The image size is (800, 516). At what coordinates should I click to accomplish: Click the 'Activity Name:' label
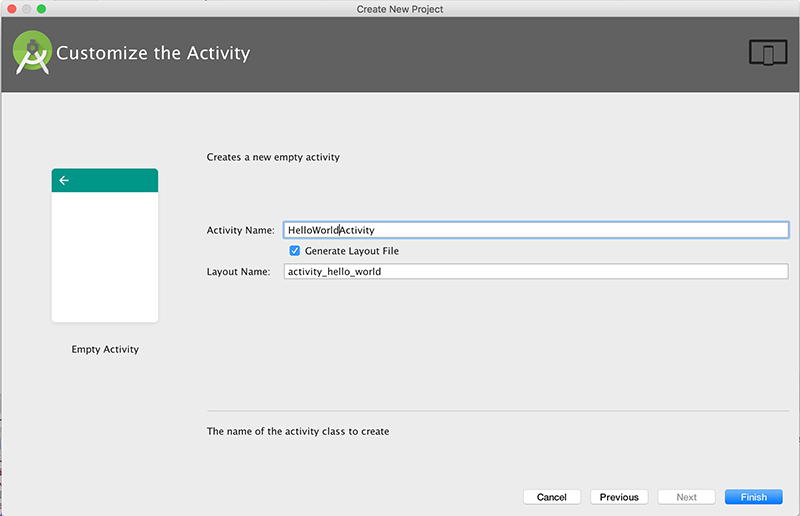click(x=240, y=230)
